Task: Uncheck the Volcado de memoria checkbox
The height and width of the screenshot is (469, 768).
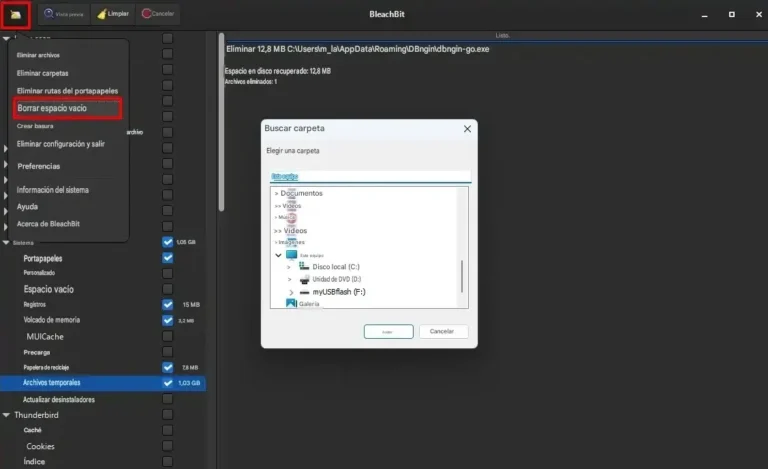Action: tap(168, 320)
